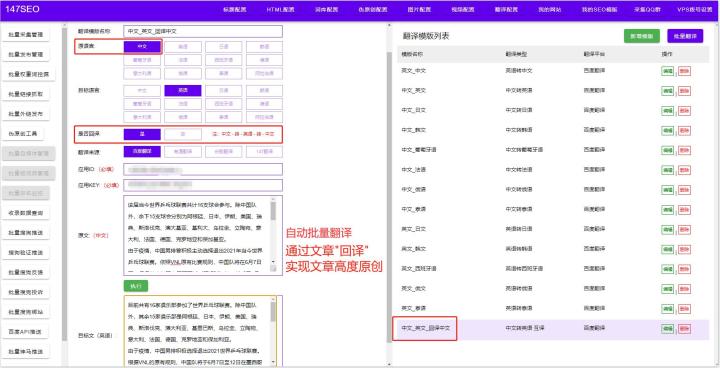Open 批量发布管理 in the sidebar
The image size is (720, 368).
click(26, 54)
